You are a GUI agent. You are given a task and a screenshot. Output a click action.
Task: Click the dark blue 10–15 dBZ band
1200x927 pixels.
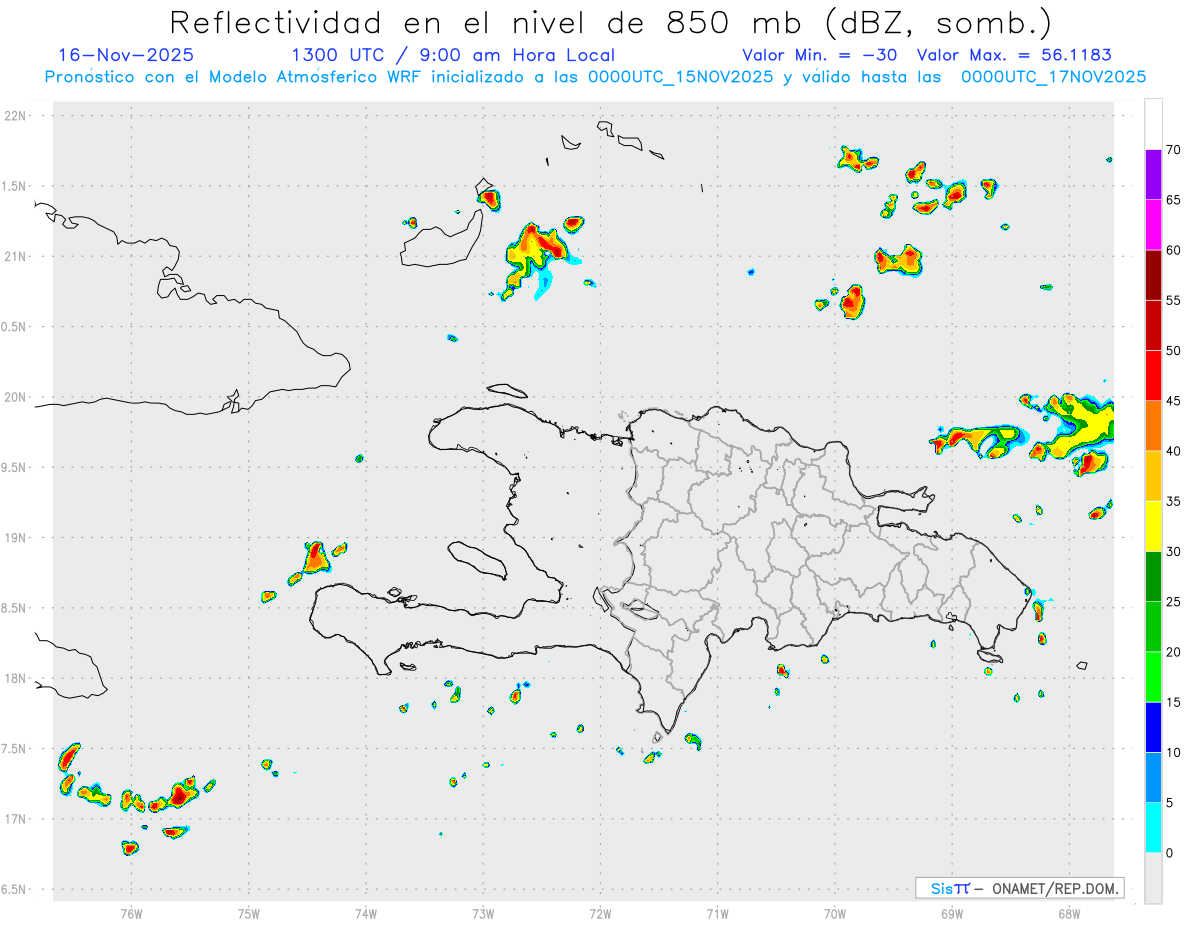tap(1153, 727)
